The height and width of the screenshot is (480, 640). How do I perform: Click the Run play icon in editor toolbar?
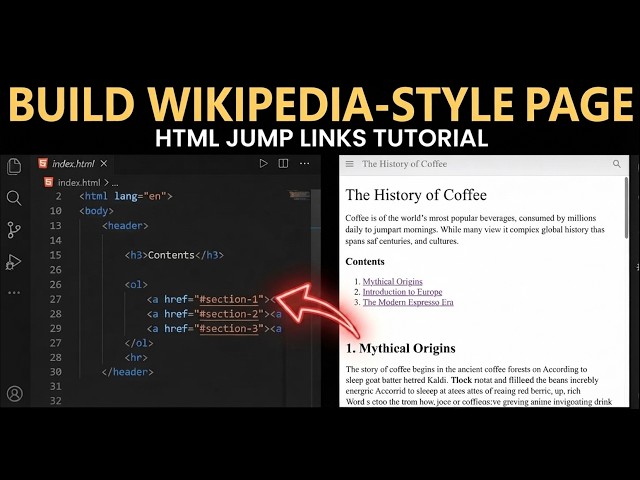tap(263, 164)
